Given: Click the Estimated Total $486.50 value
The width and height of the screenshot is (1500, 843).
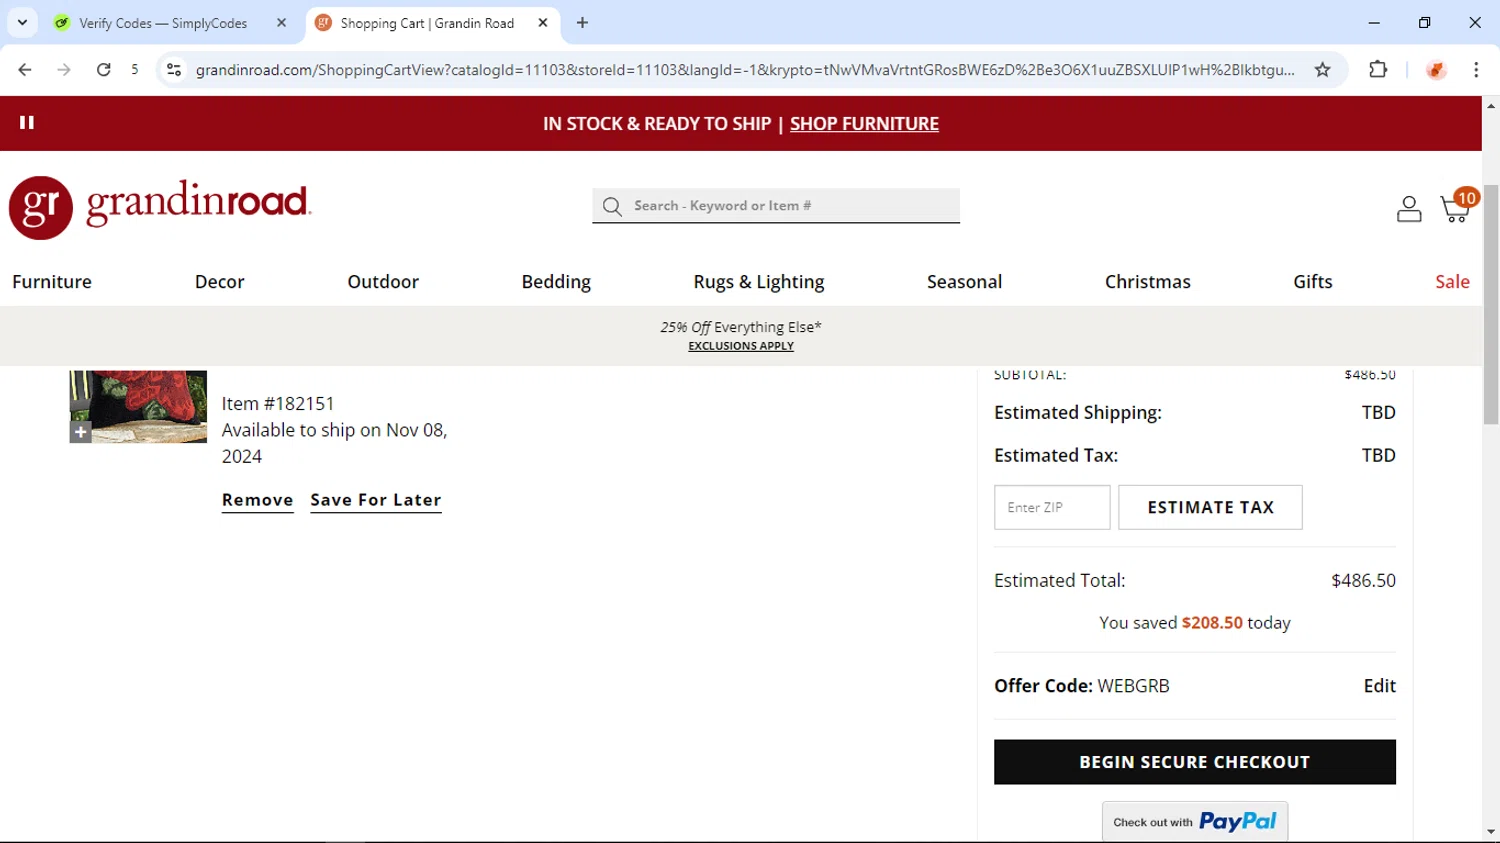Looking at the screenshot, I should tap(1363, 581).
